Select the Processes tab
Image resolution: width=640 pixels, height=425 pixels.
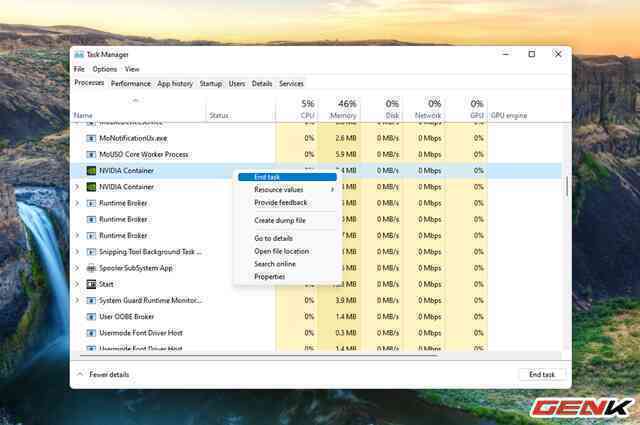tap(89, 83)
